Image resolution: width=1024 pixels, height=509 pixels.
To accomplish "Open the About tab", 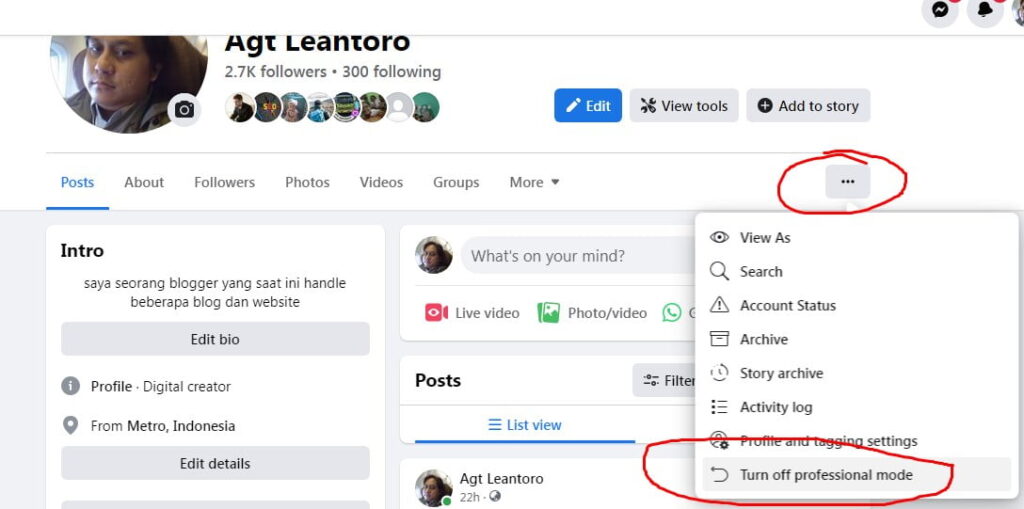I will 144,182.
